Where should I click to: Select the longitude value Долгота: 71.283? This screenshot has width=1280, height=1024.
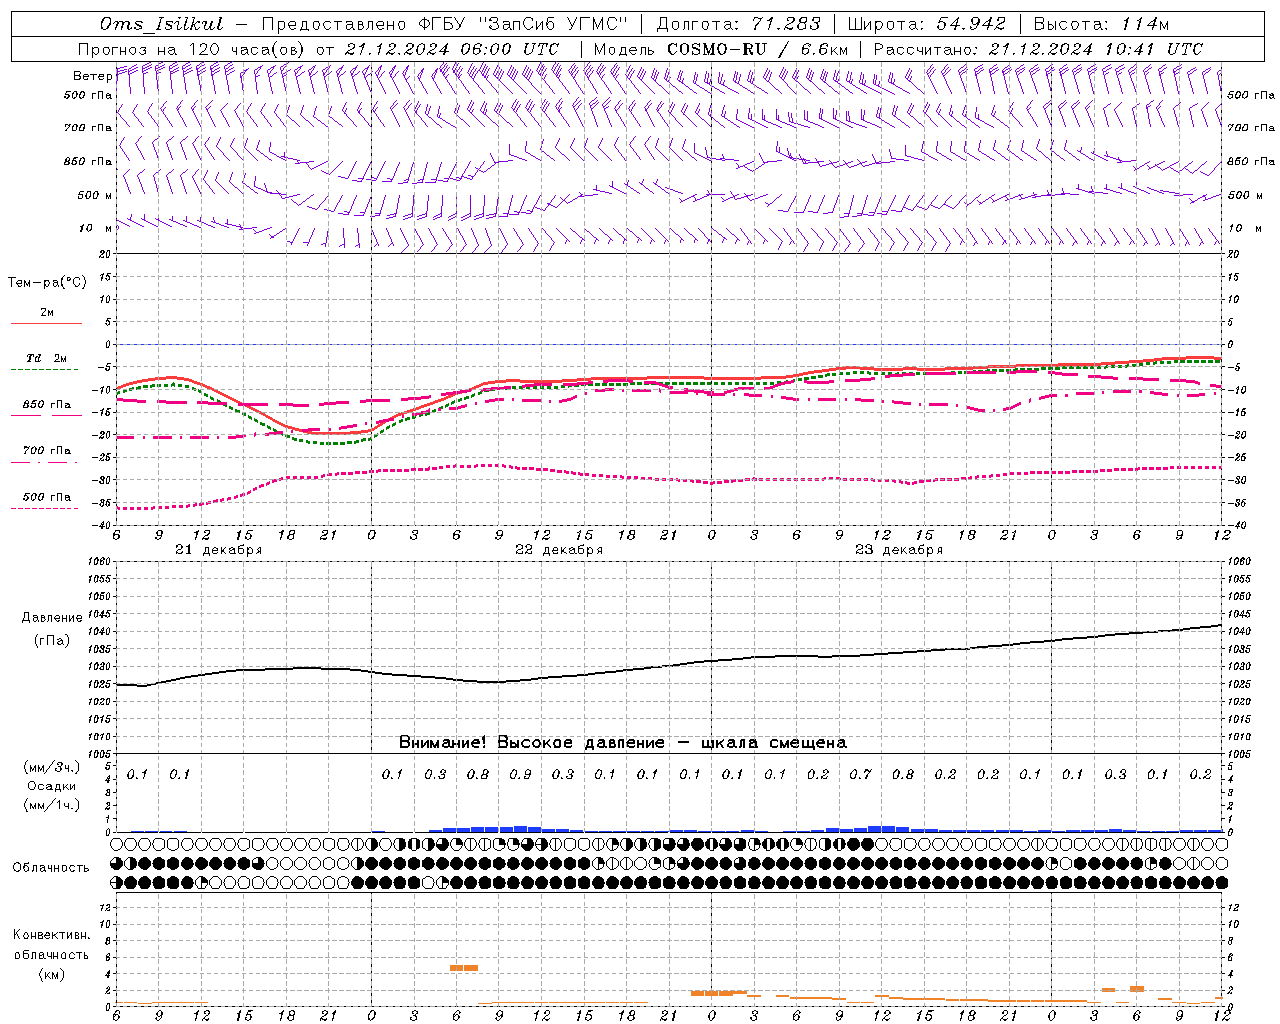[738, 24]
